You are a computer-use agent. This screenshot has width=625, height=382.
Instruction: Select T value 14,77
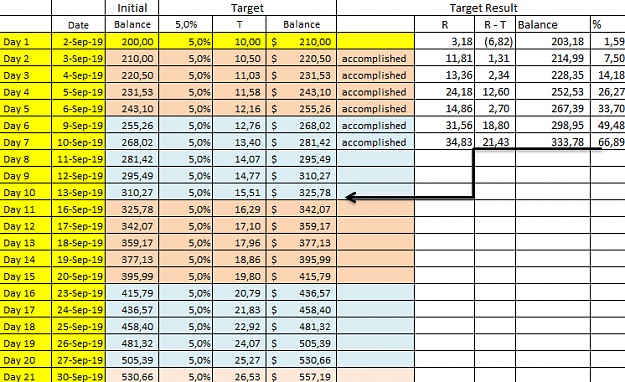pyautogui.click(x=239, y=175)
